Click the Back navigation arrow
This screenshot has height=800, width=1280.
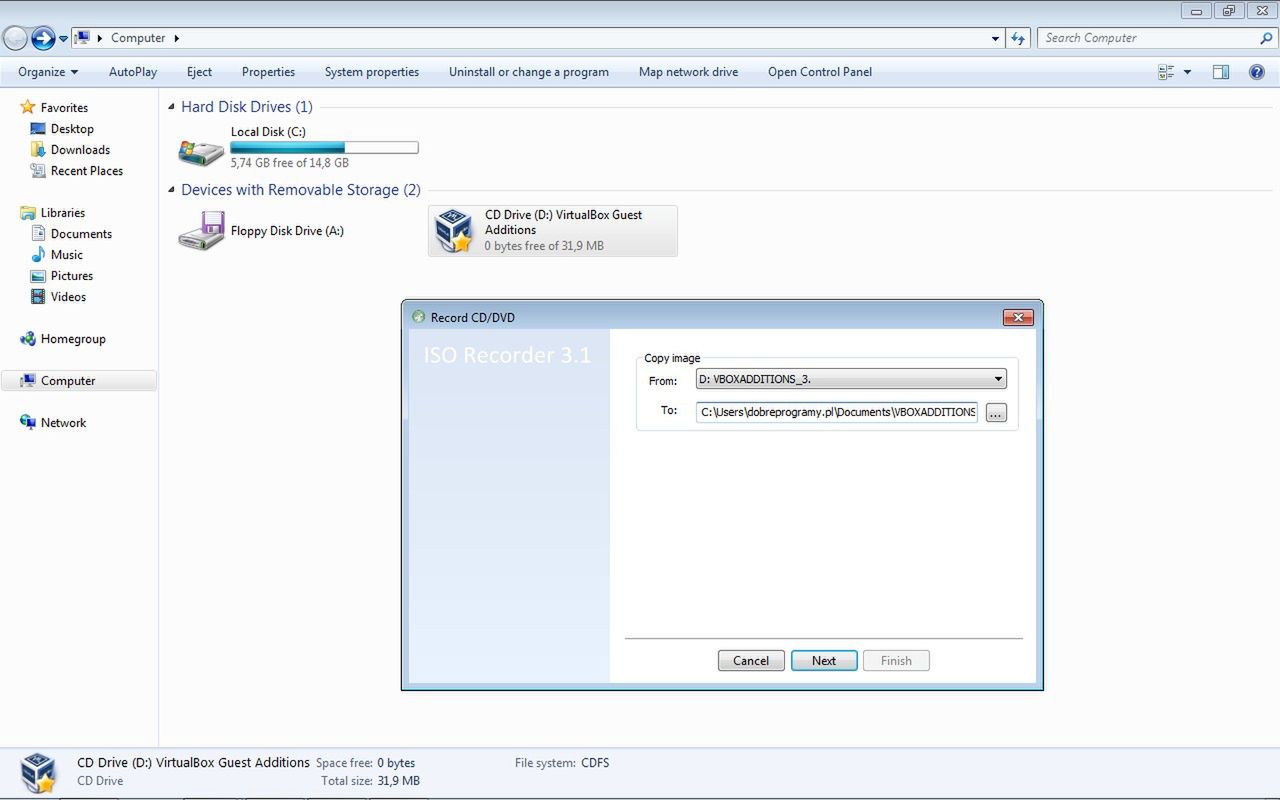point(15,39)
